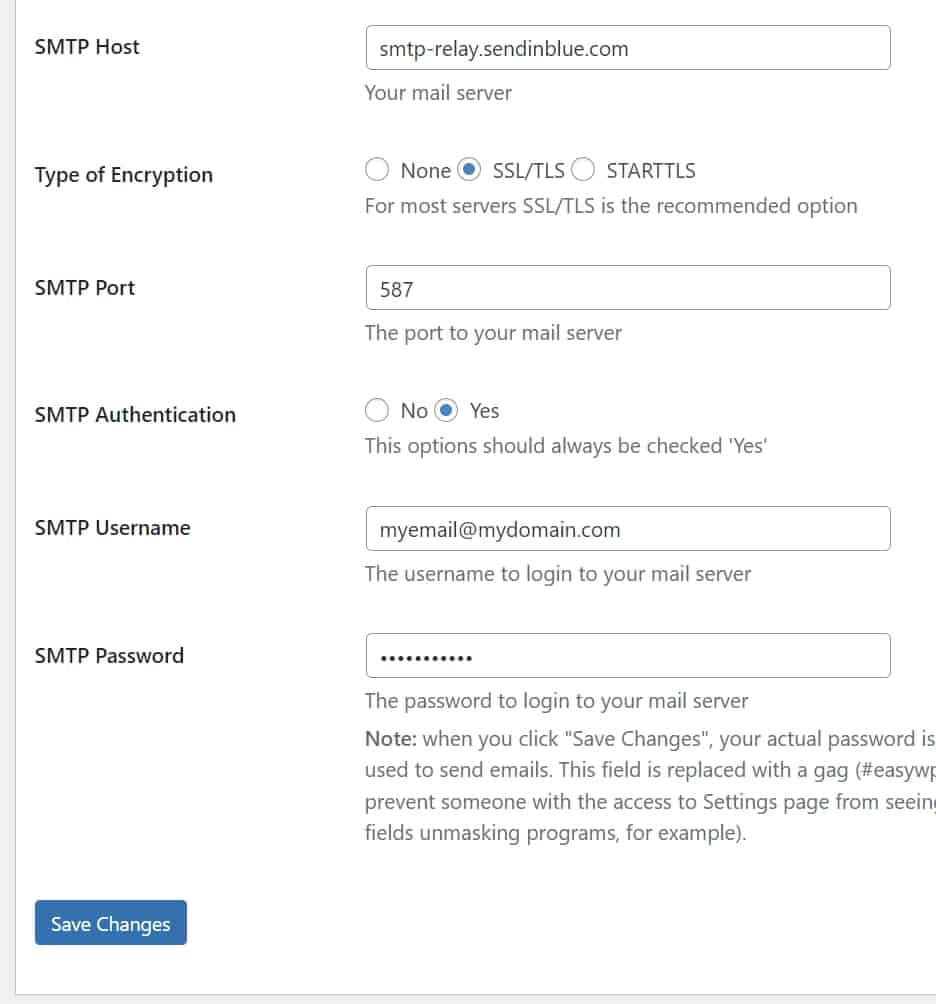Focus the SMTP Port field containing 587
This screenshot has width=936, height=1004.
[627, 288]
